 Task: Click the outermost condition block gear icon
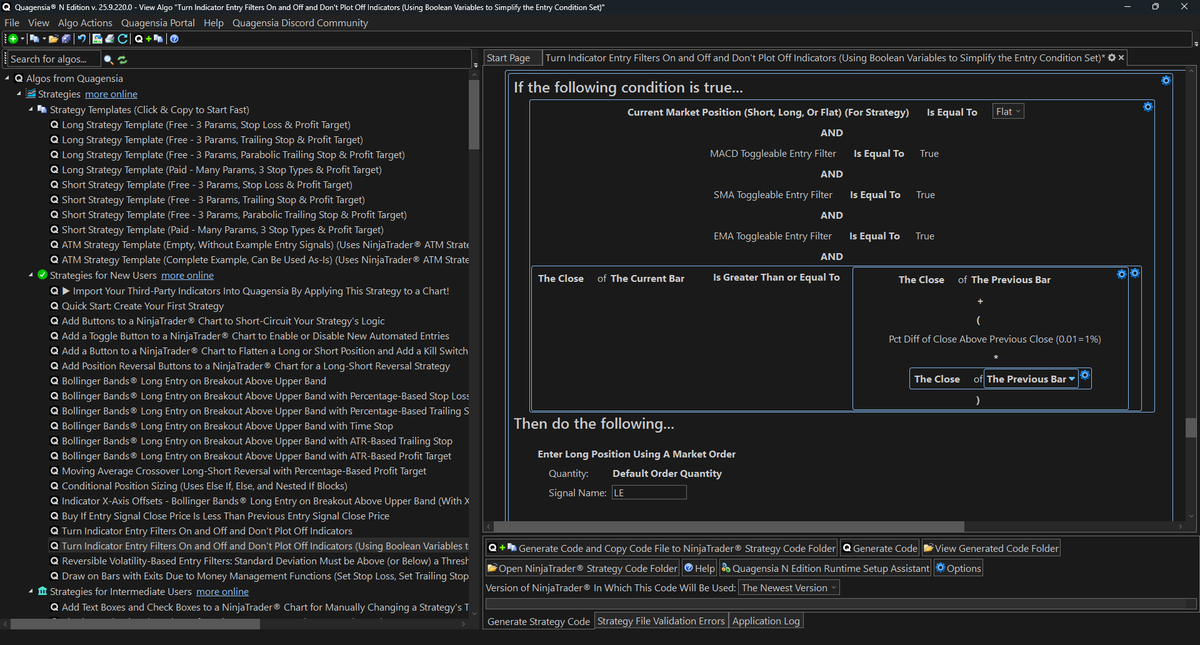point(1166,80)
